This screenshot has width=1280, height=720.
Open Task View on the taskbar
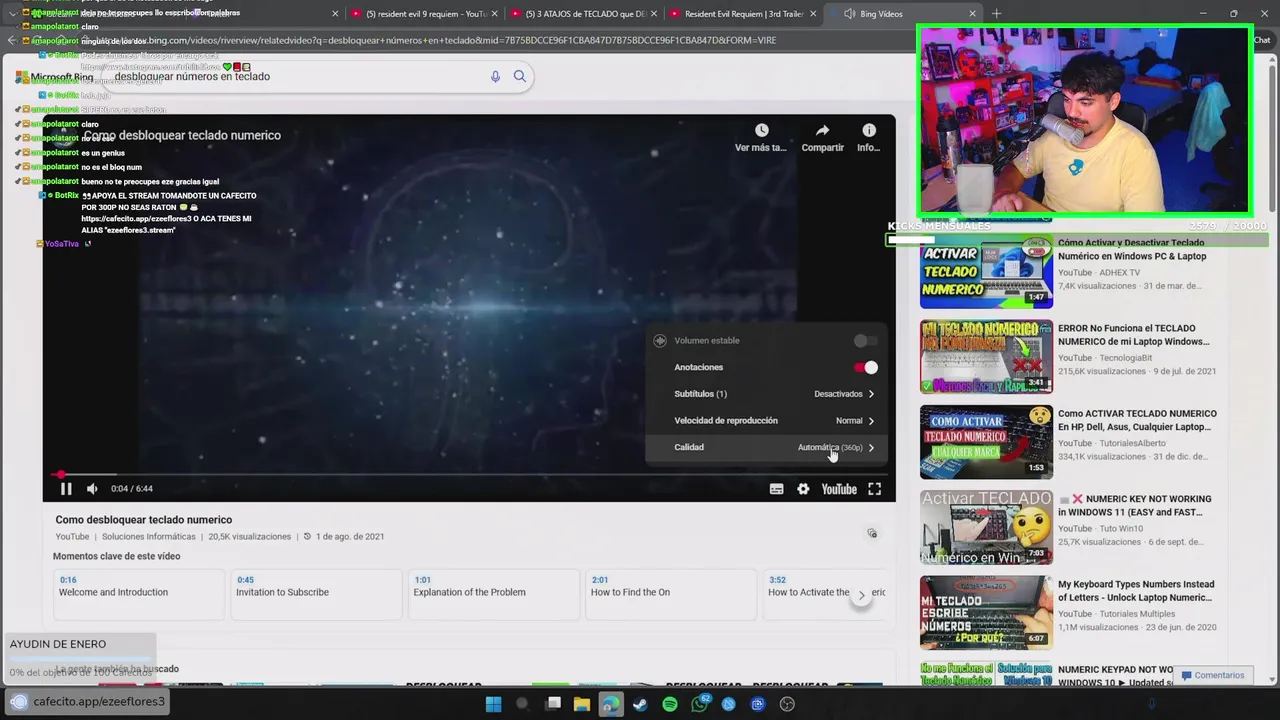(x=552, y=704)
